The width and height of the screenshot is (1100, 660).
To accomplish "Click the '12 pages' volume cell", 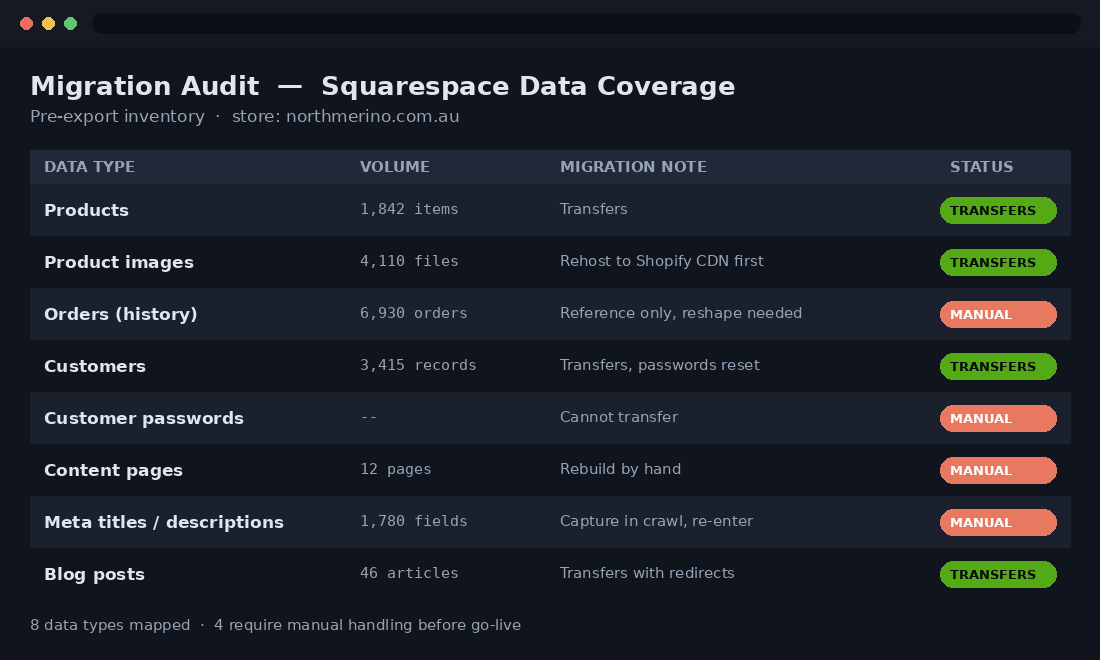I will point(396,469).
